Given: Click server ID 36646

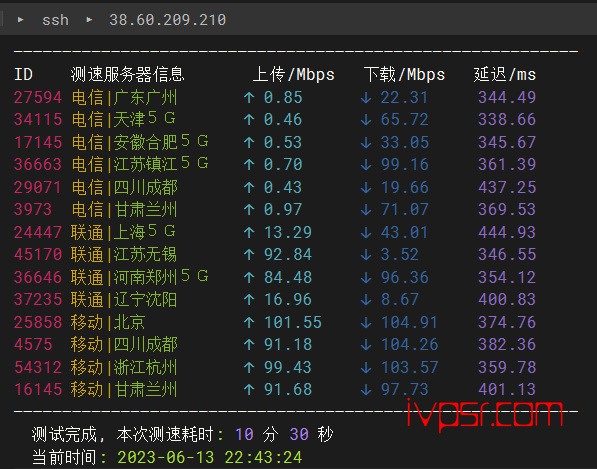Looking at the screenshot, I should pyautogui.click(x=38, y=277).
